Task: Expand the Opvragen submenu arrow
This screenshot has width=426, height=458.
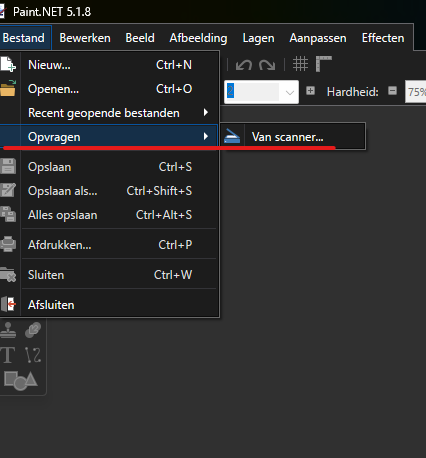Action: [x=206, y=136]
